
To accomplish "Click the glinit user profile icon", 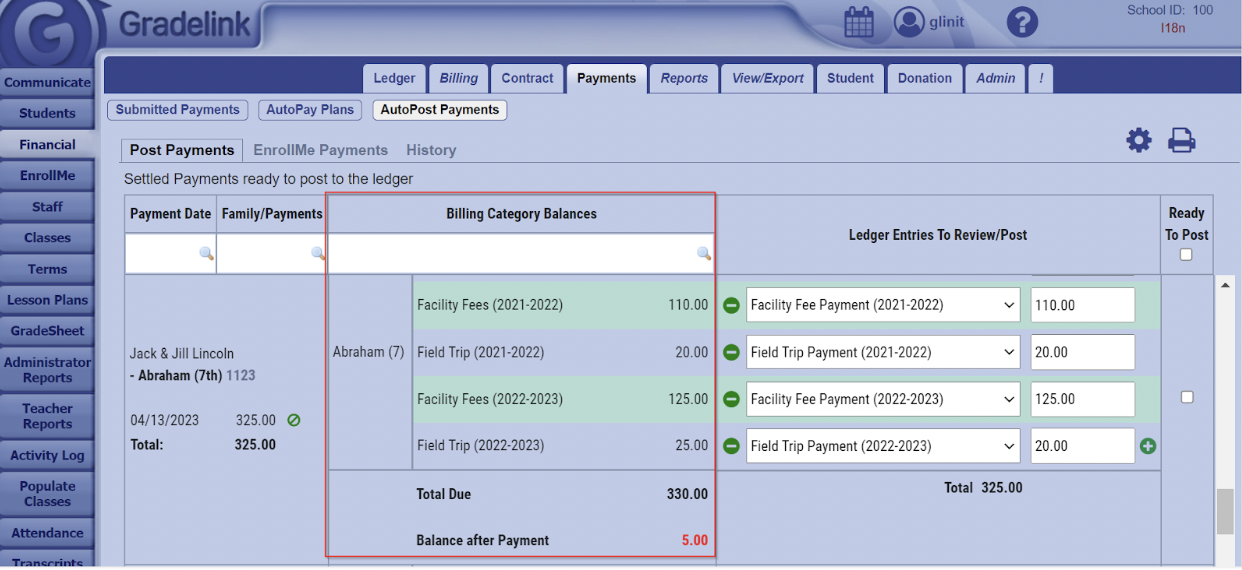I will pyautogui.click(x=909, y=22).
